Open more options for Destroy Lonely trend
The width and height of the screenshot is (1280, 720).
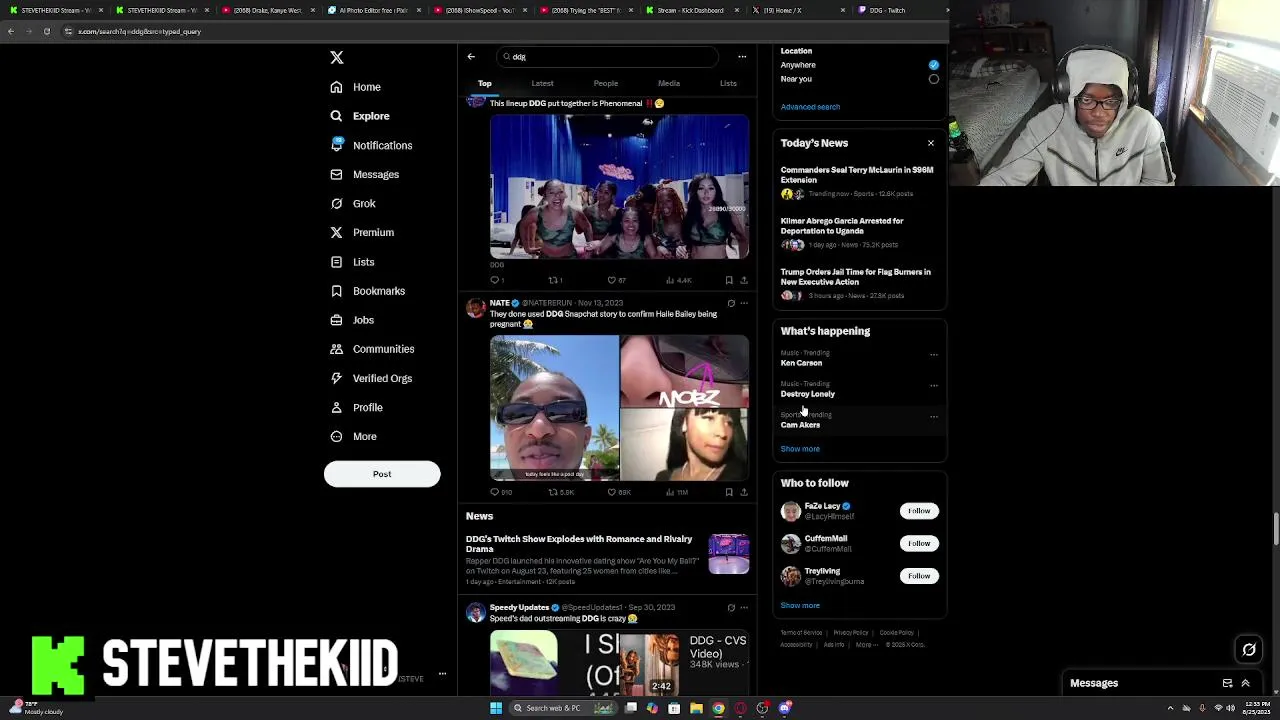coord(934,385)
